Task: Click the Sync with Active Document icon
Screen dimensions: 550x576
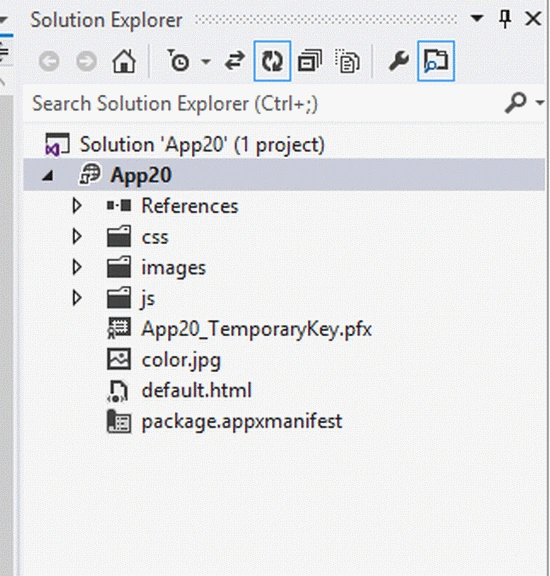Action: point(234,61)
